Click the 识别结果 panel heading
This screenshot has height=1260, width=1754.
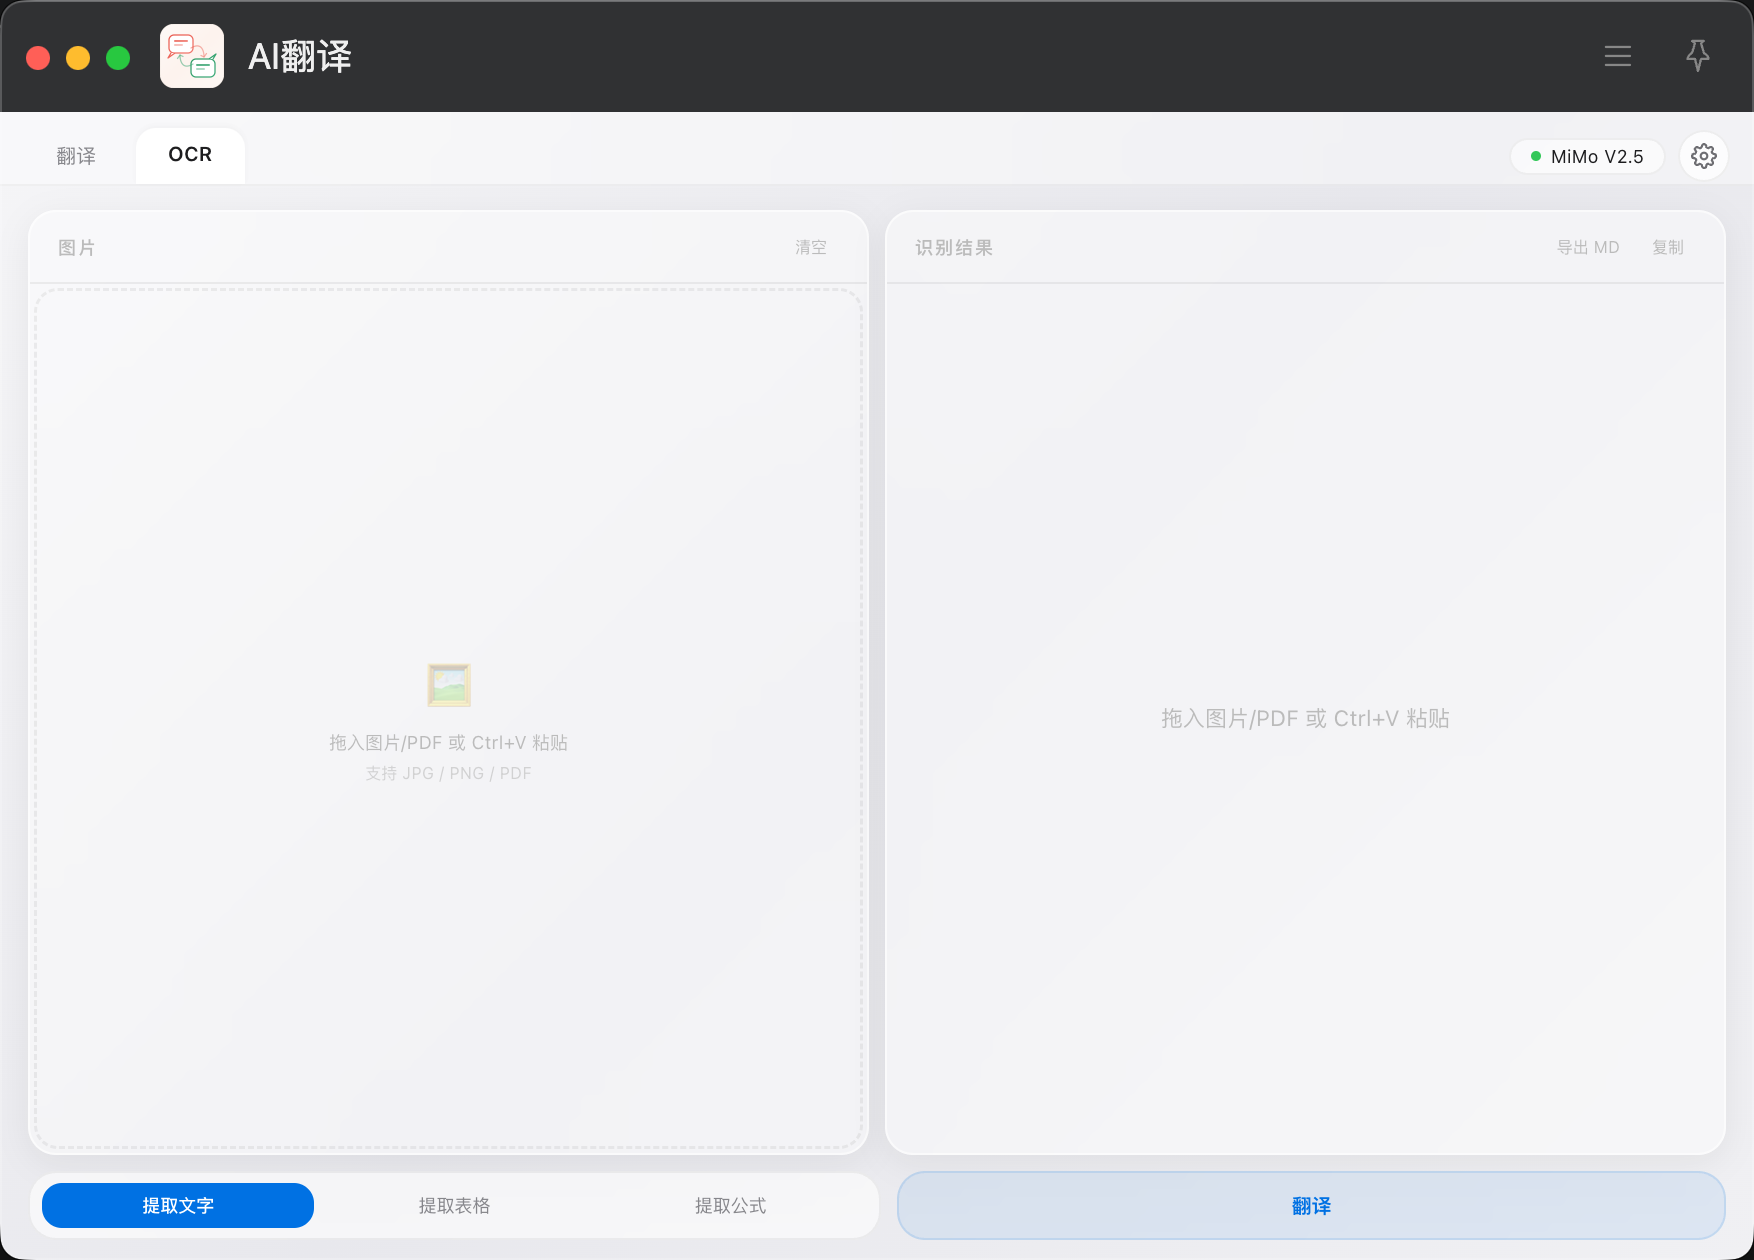(954, 247)
